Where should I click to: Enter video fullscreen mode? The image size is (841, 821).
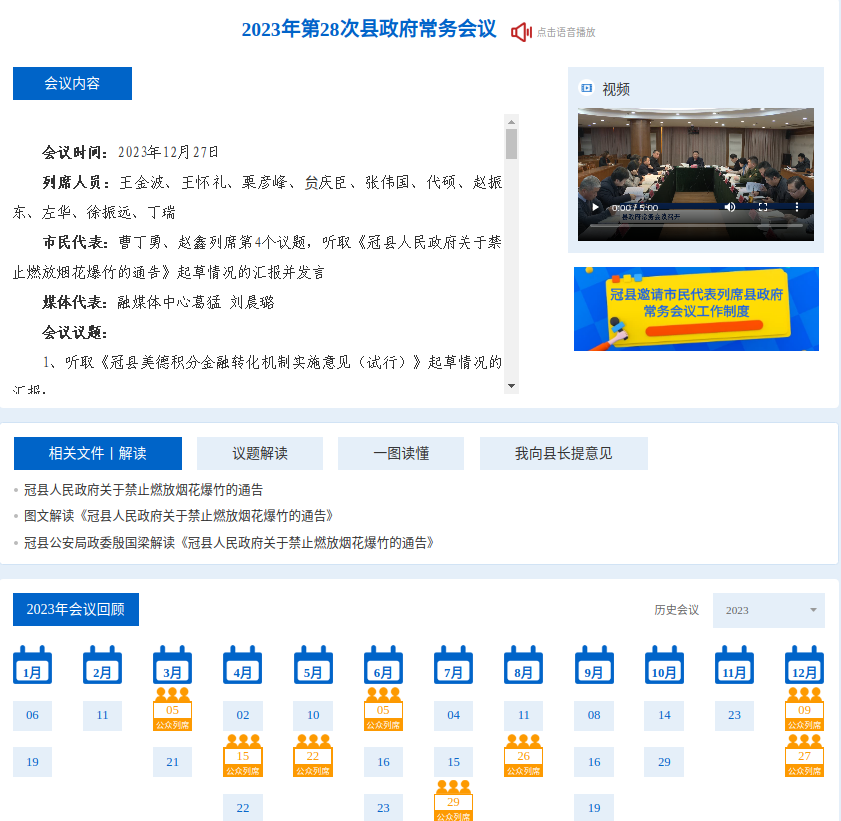tap(763, 207)
